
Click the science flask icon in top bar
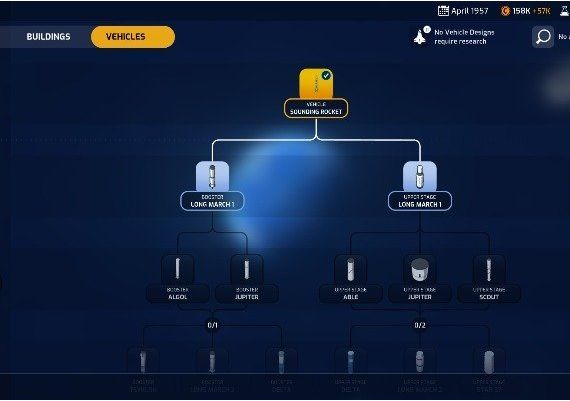pos(564,11)
